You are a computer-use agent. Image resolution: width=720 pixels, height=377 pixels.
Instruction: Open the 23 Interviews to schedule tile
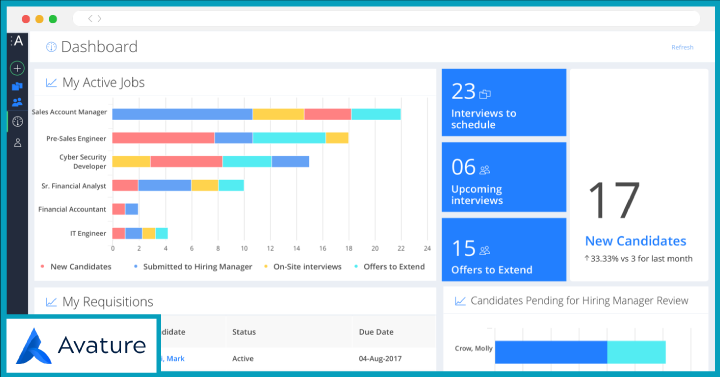504,102
